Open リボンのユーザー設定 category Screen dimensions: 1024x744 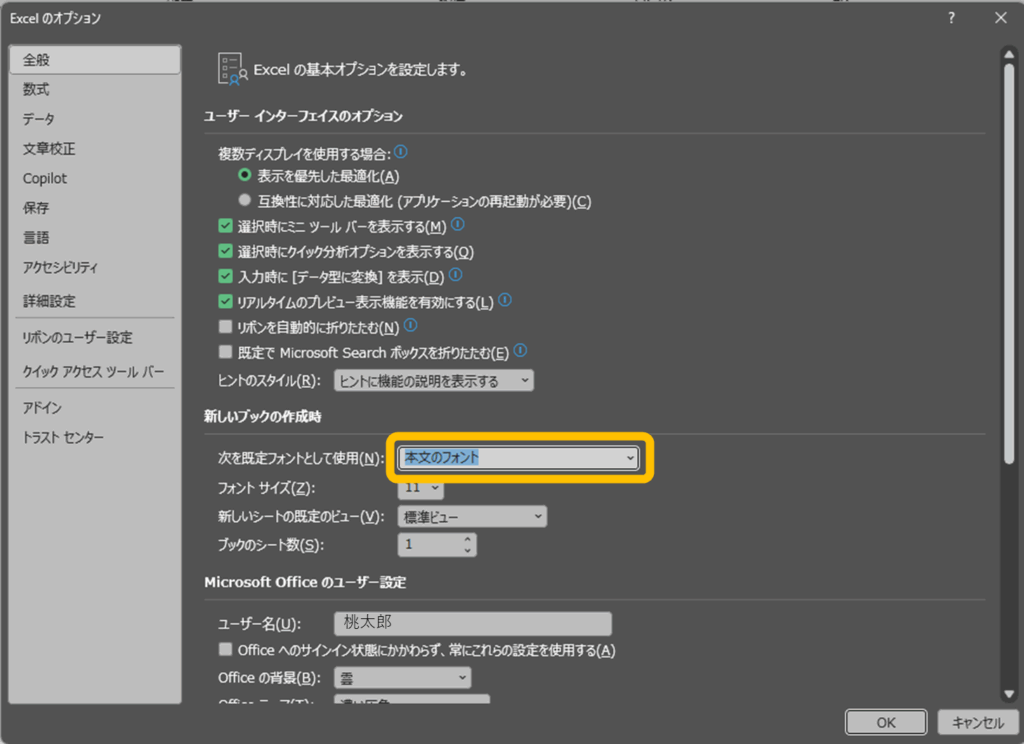(x=95, y=337)
